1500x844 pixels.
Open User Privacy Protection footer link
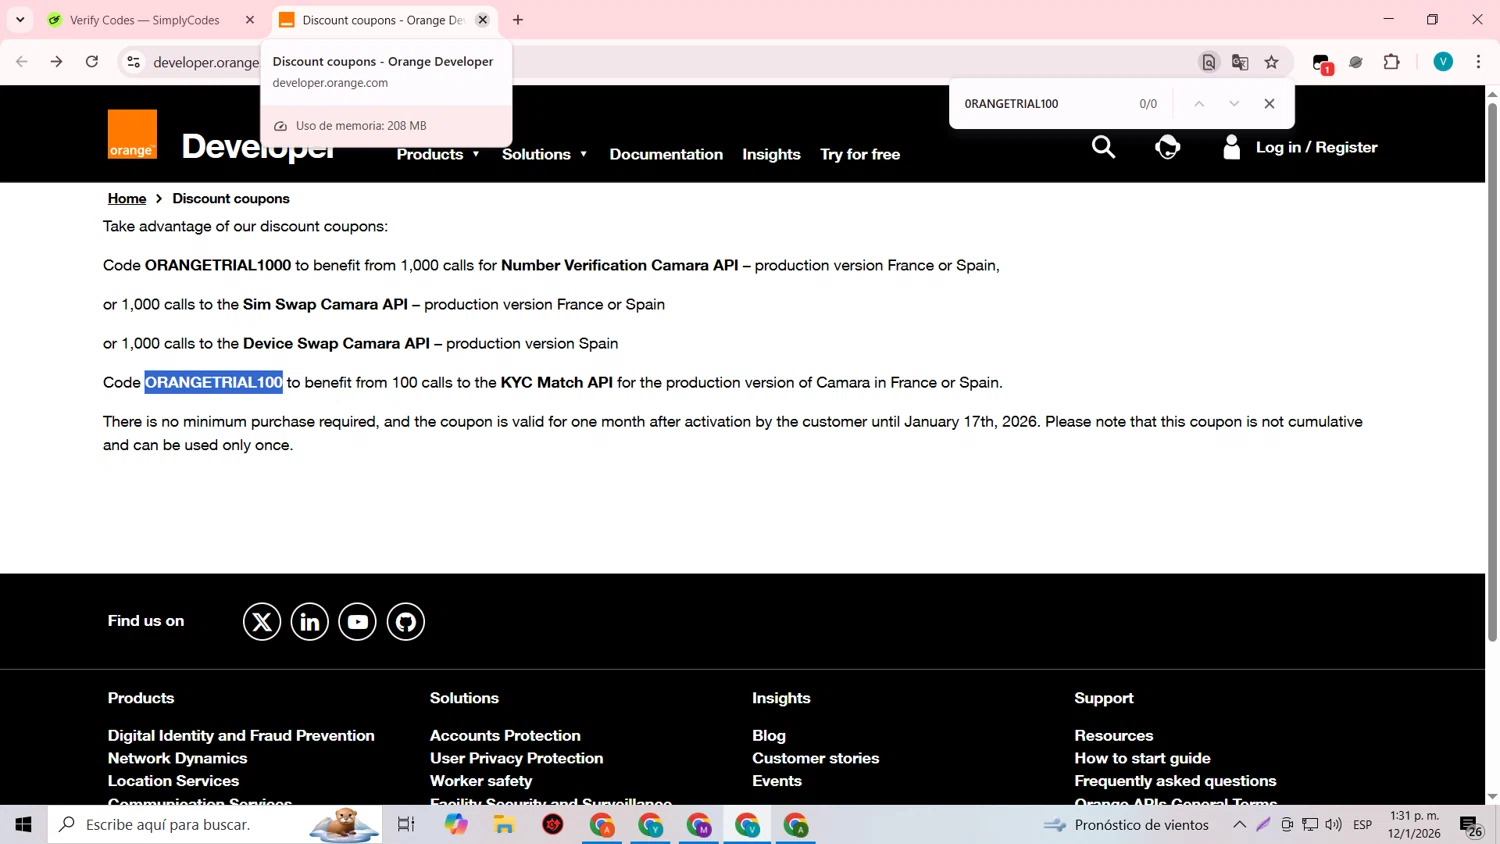pos(516,758)
